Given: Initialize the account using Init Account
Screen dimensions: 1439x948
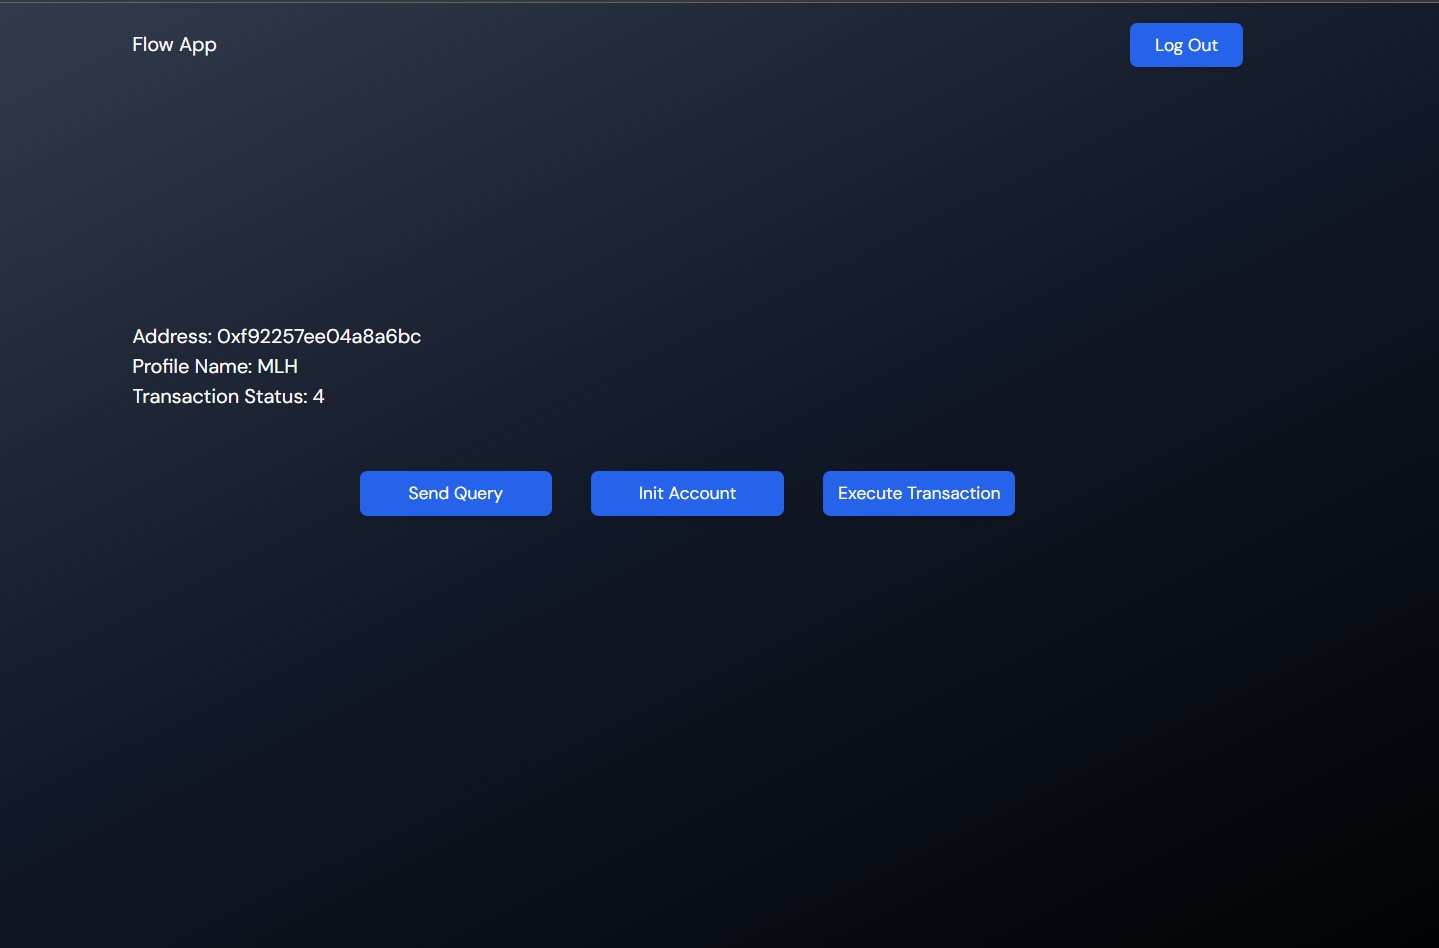Looking at the screenshot, I should [x=687, y=493].
